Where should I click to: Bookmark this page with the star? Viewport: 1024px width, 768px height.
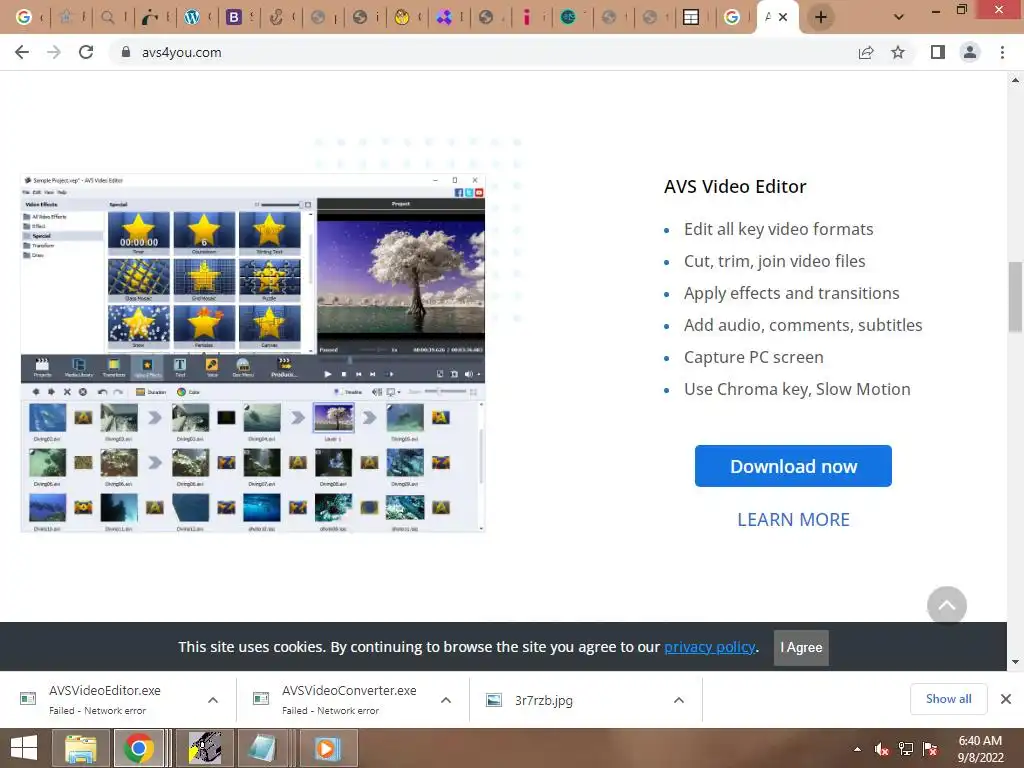(x=898, y=52)
